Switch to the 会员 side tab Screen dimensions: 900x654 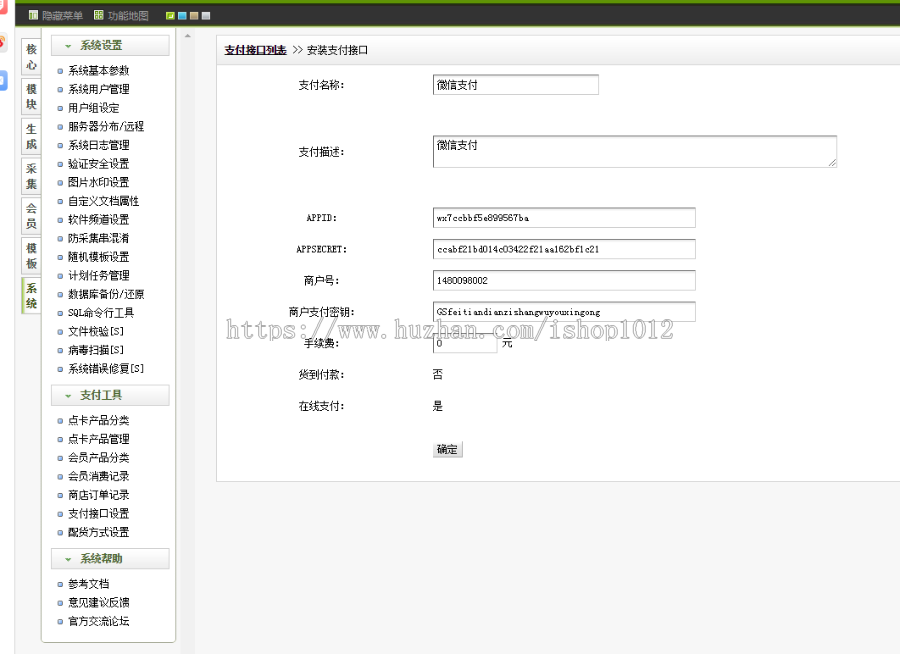click(x=31, y=216)
